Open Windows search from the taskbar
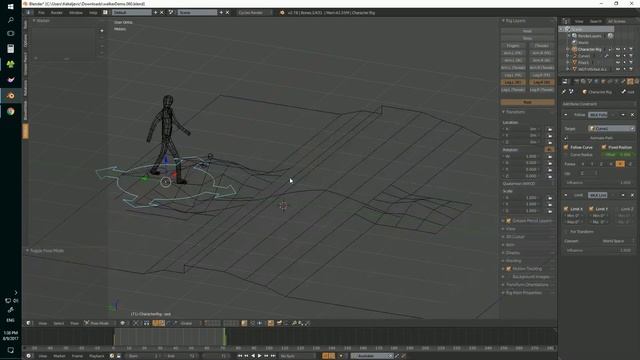 point(11,20)
